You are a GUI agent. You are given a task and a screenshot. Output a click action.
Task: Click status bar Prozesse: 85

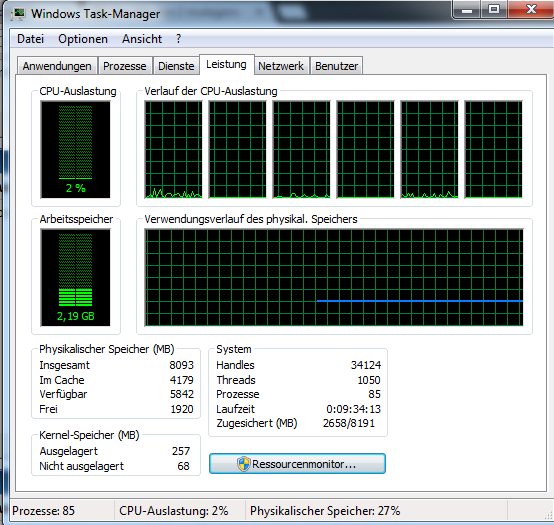pyautogui.click(x=43, y=511)
